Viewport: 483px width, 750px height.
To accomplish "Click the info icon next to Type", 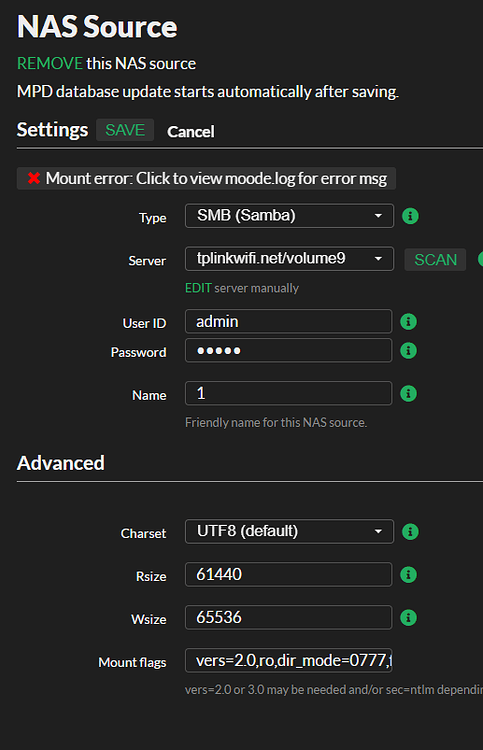I will 410,216.
